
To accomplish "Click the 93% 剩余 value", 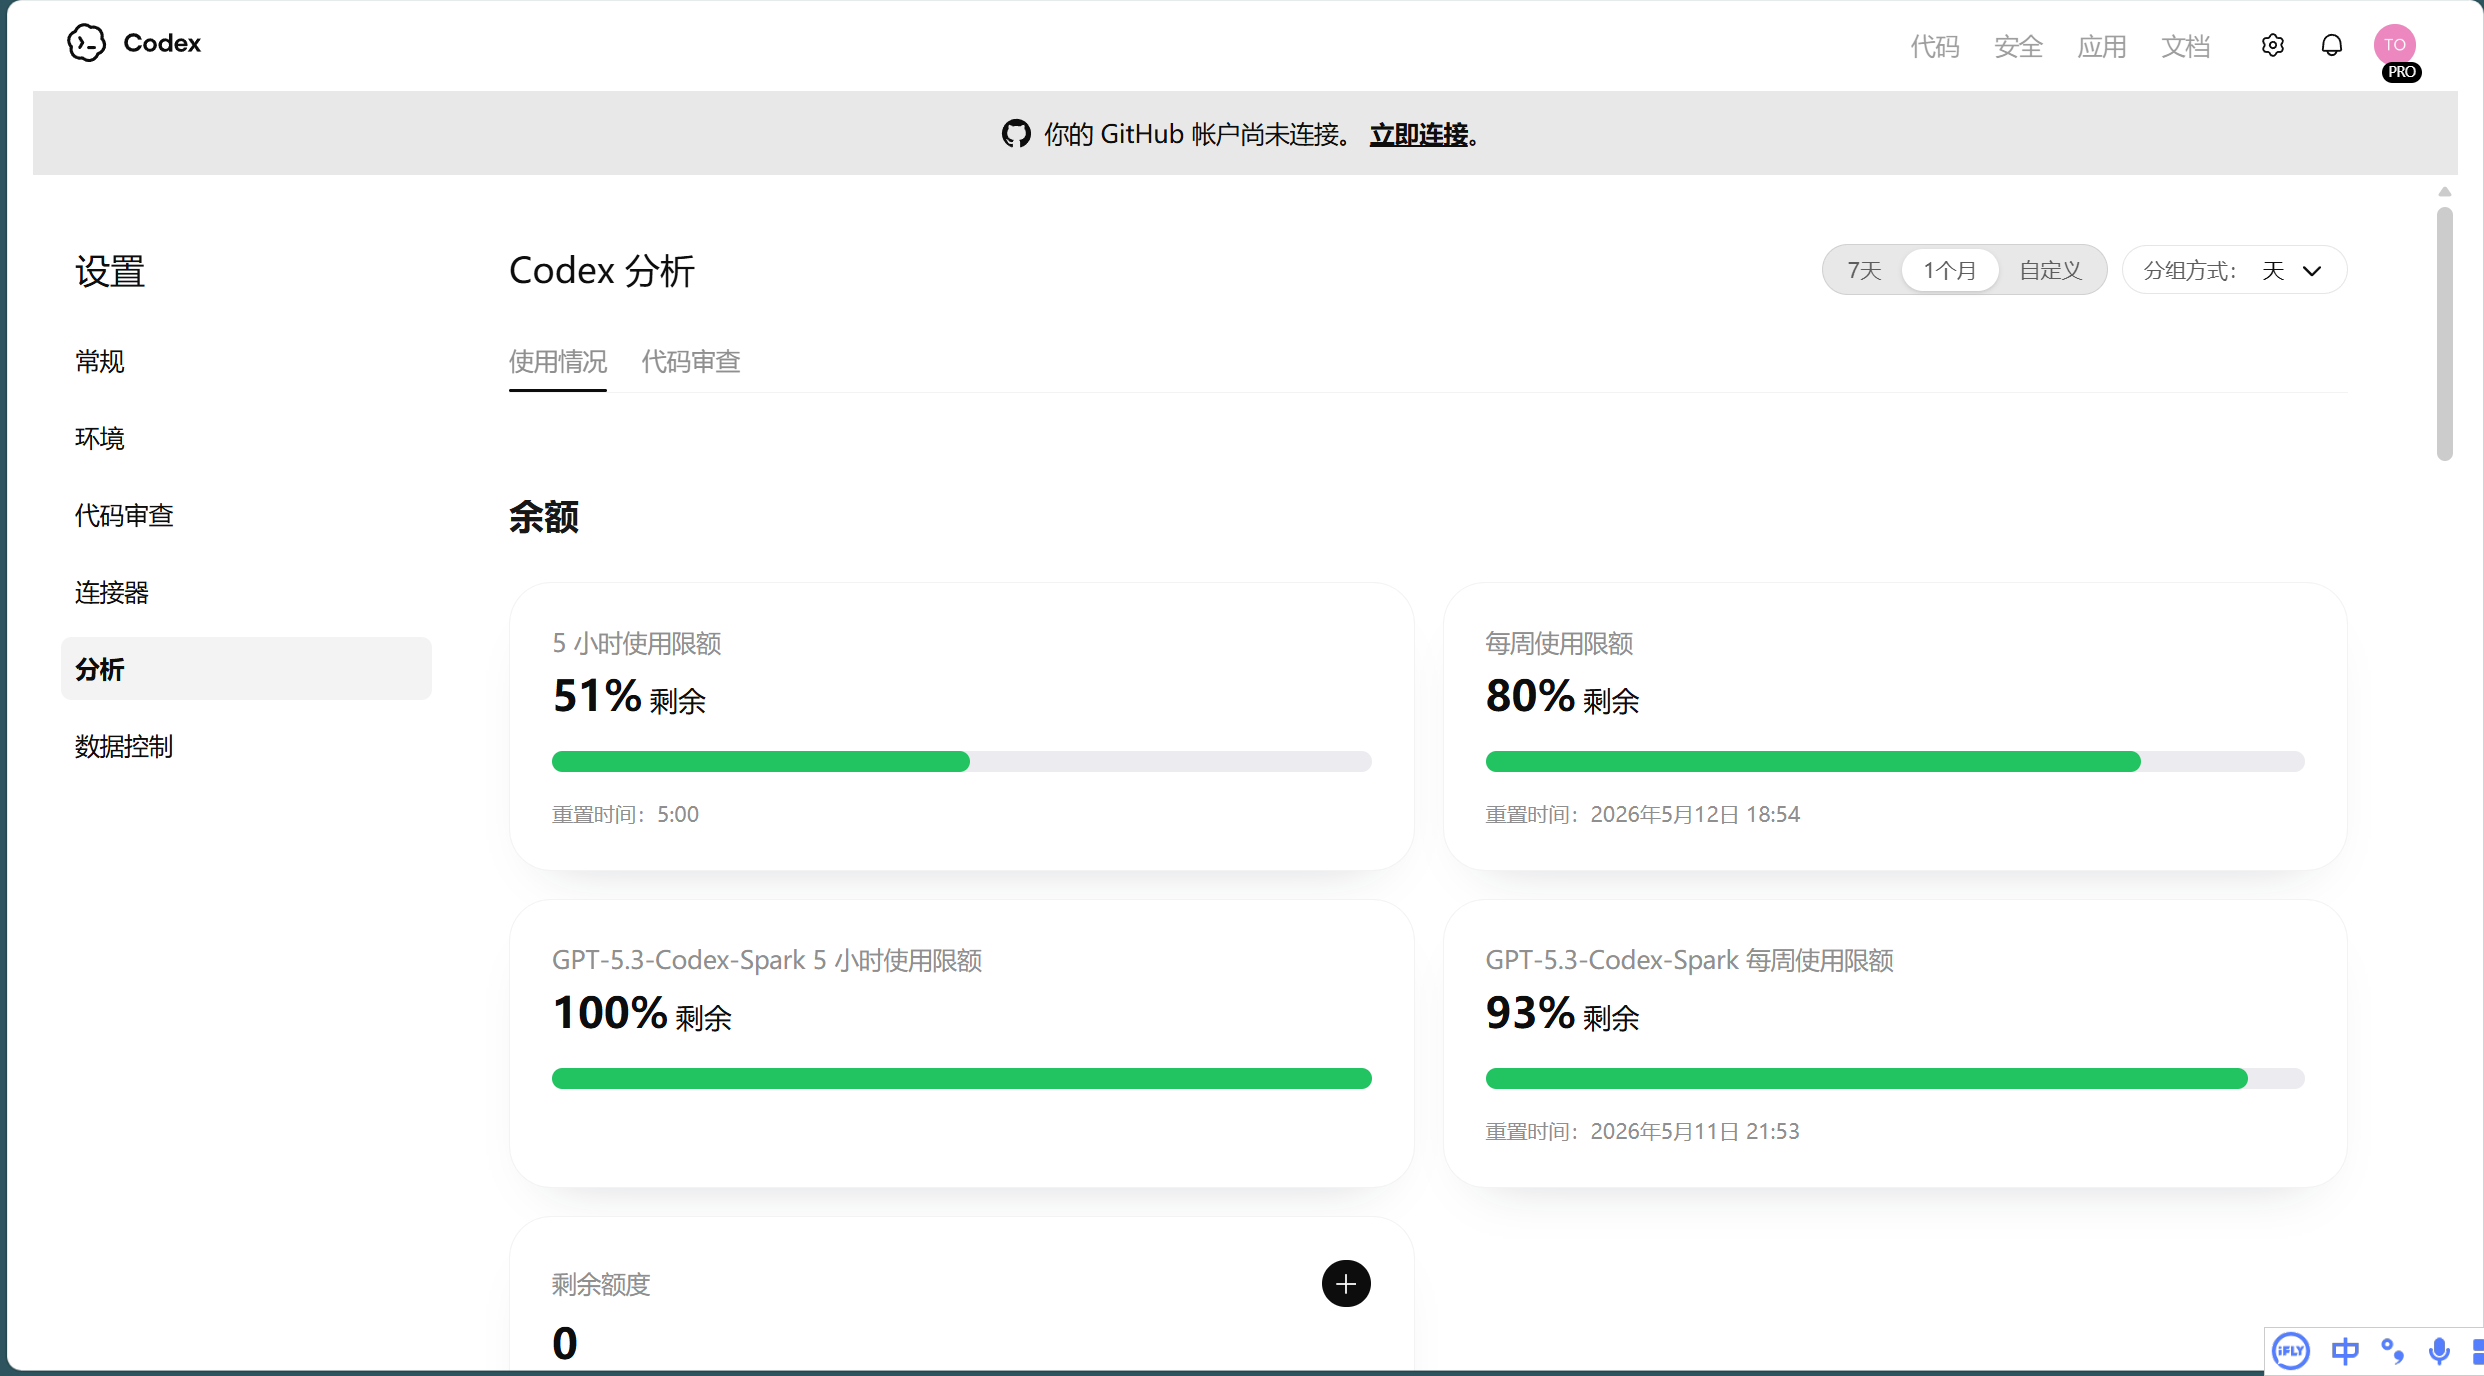I will tap(1562, 1013).
